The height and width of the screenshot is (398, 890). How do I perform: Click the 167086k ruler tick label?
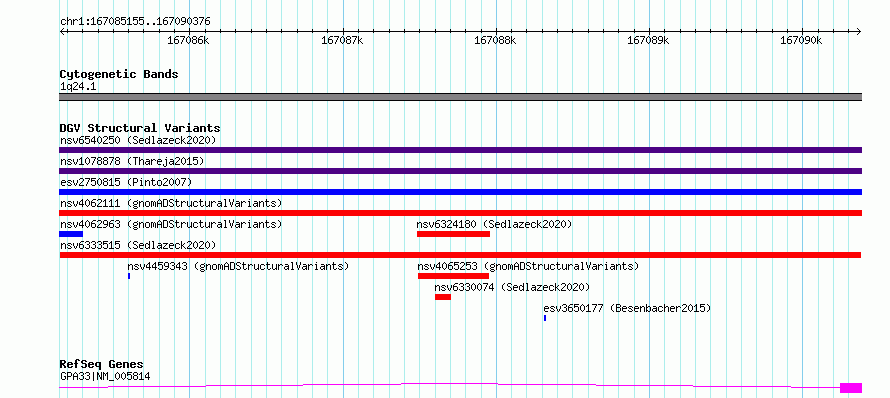(188, 41)
